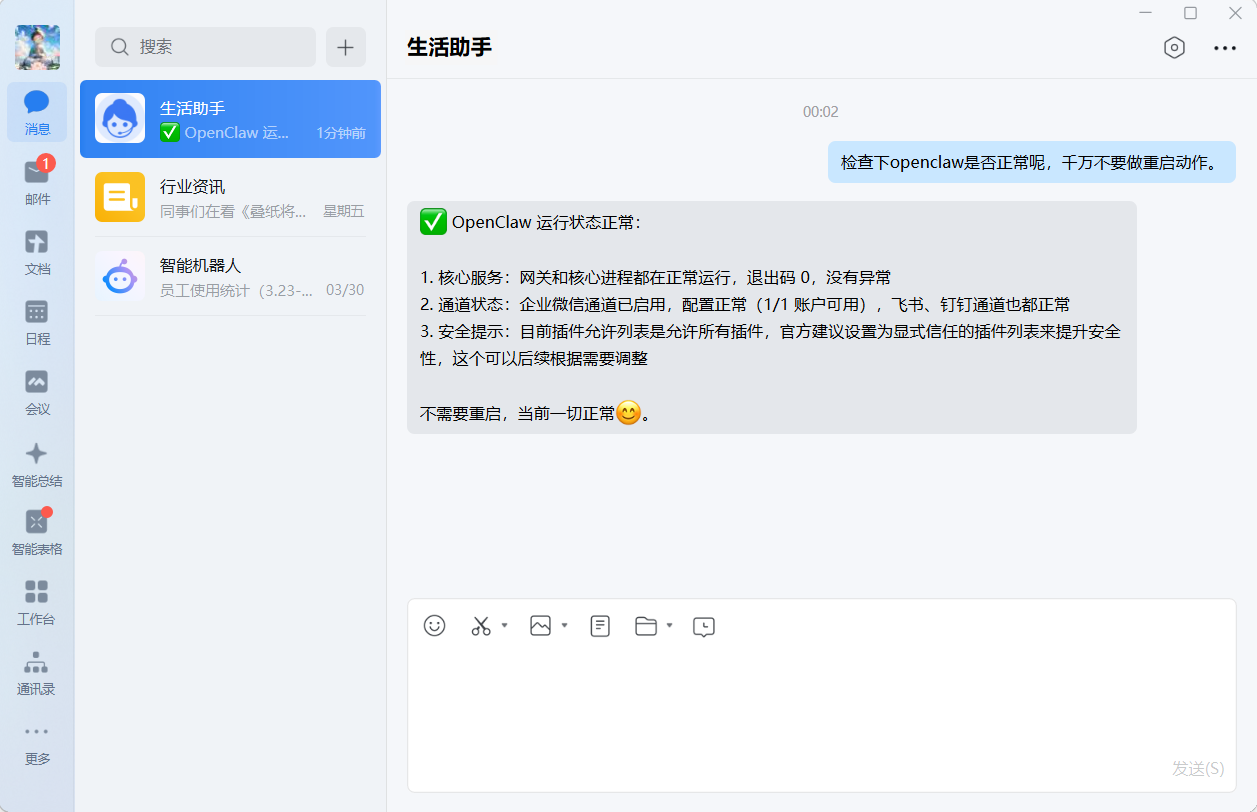Click the 搜索 search field
Screen dimensions: 1257x812
click(x=205, y=47)
